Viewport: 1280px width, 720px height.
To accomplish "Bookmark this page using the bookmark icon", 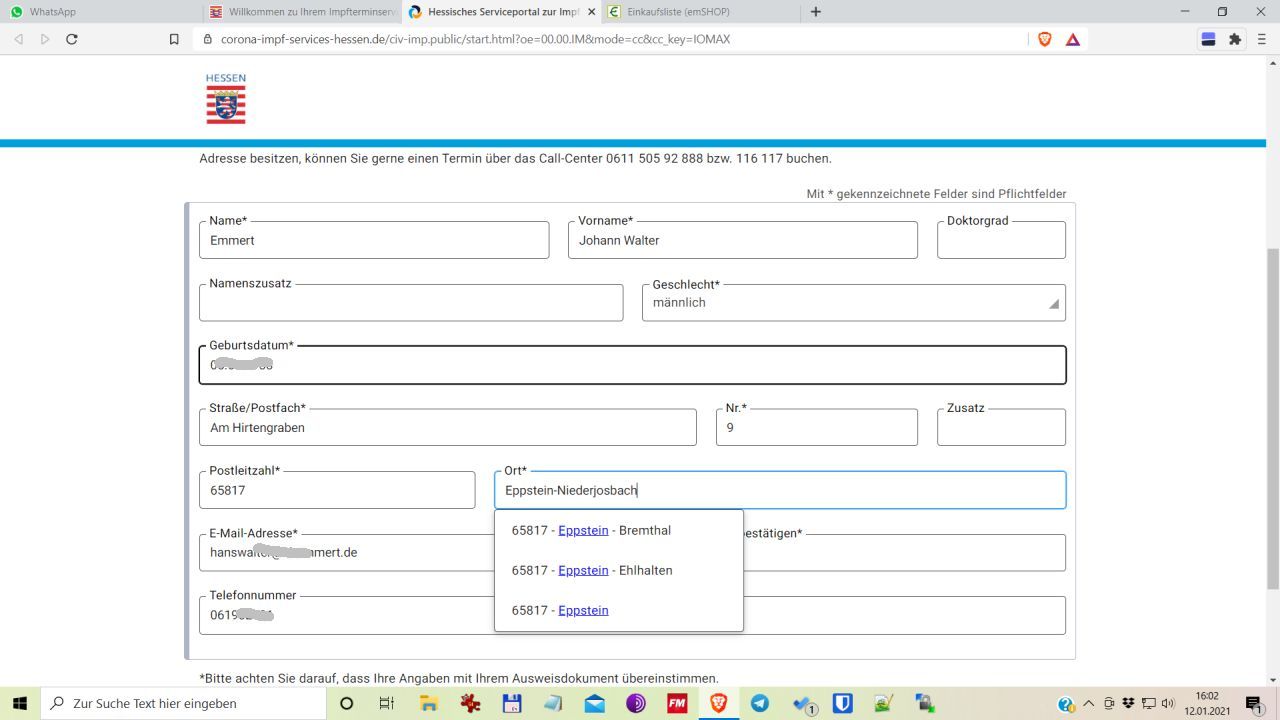I will point(174,39).
